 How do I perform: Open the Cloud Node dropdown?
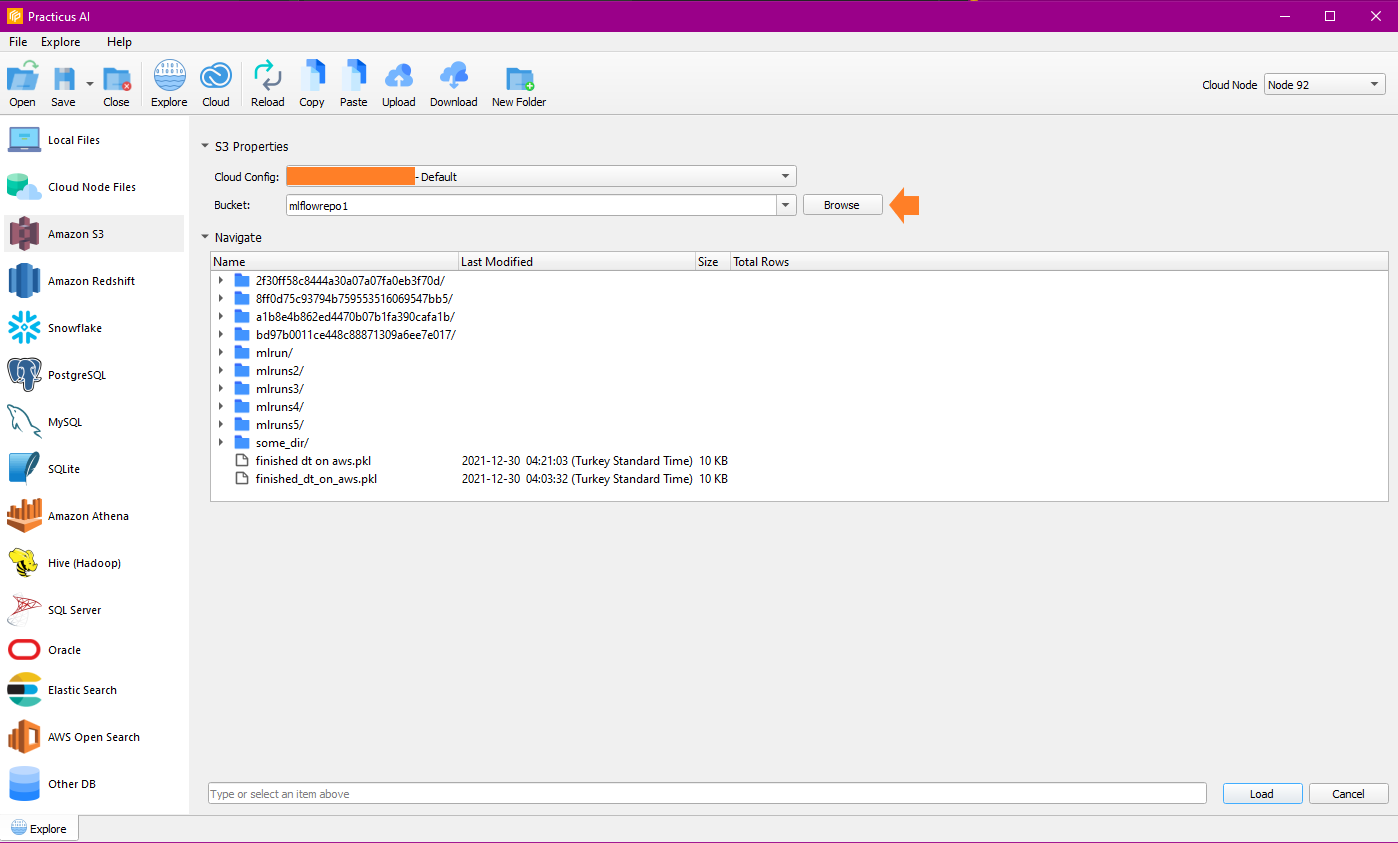click(1376, 85)
